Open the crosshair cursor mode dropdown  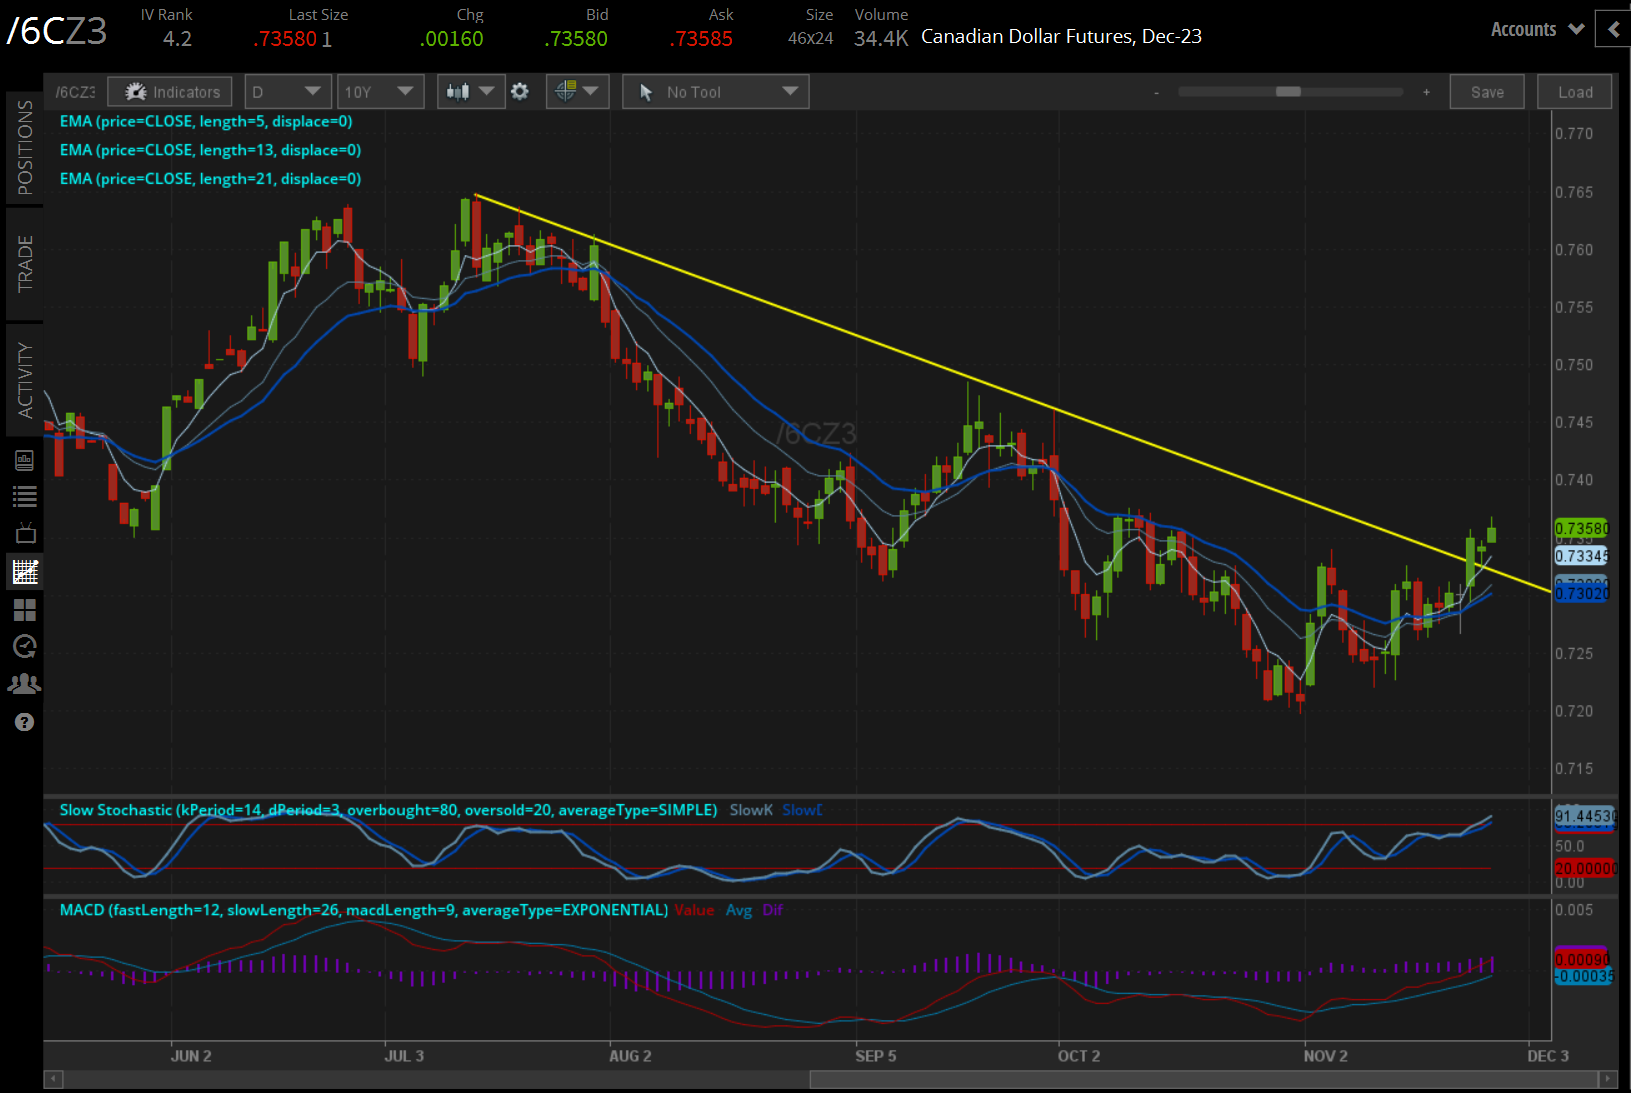pyautogui.click(x=577, y=92)
